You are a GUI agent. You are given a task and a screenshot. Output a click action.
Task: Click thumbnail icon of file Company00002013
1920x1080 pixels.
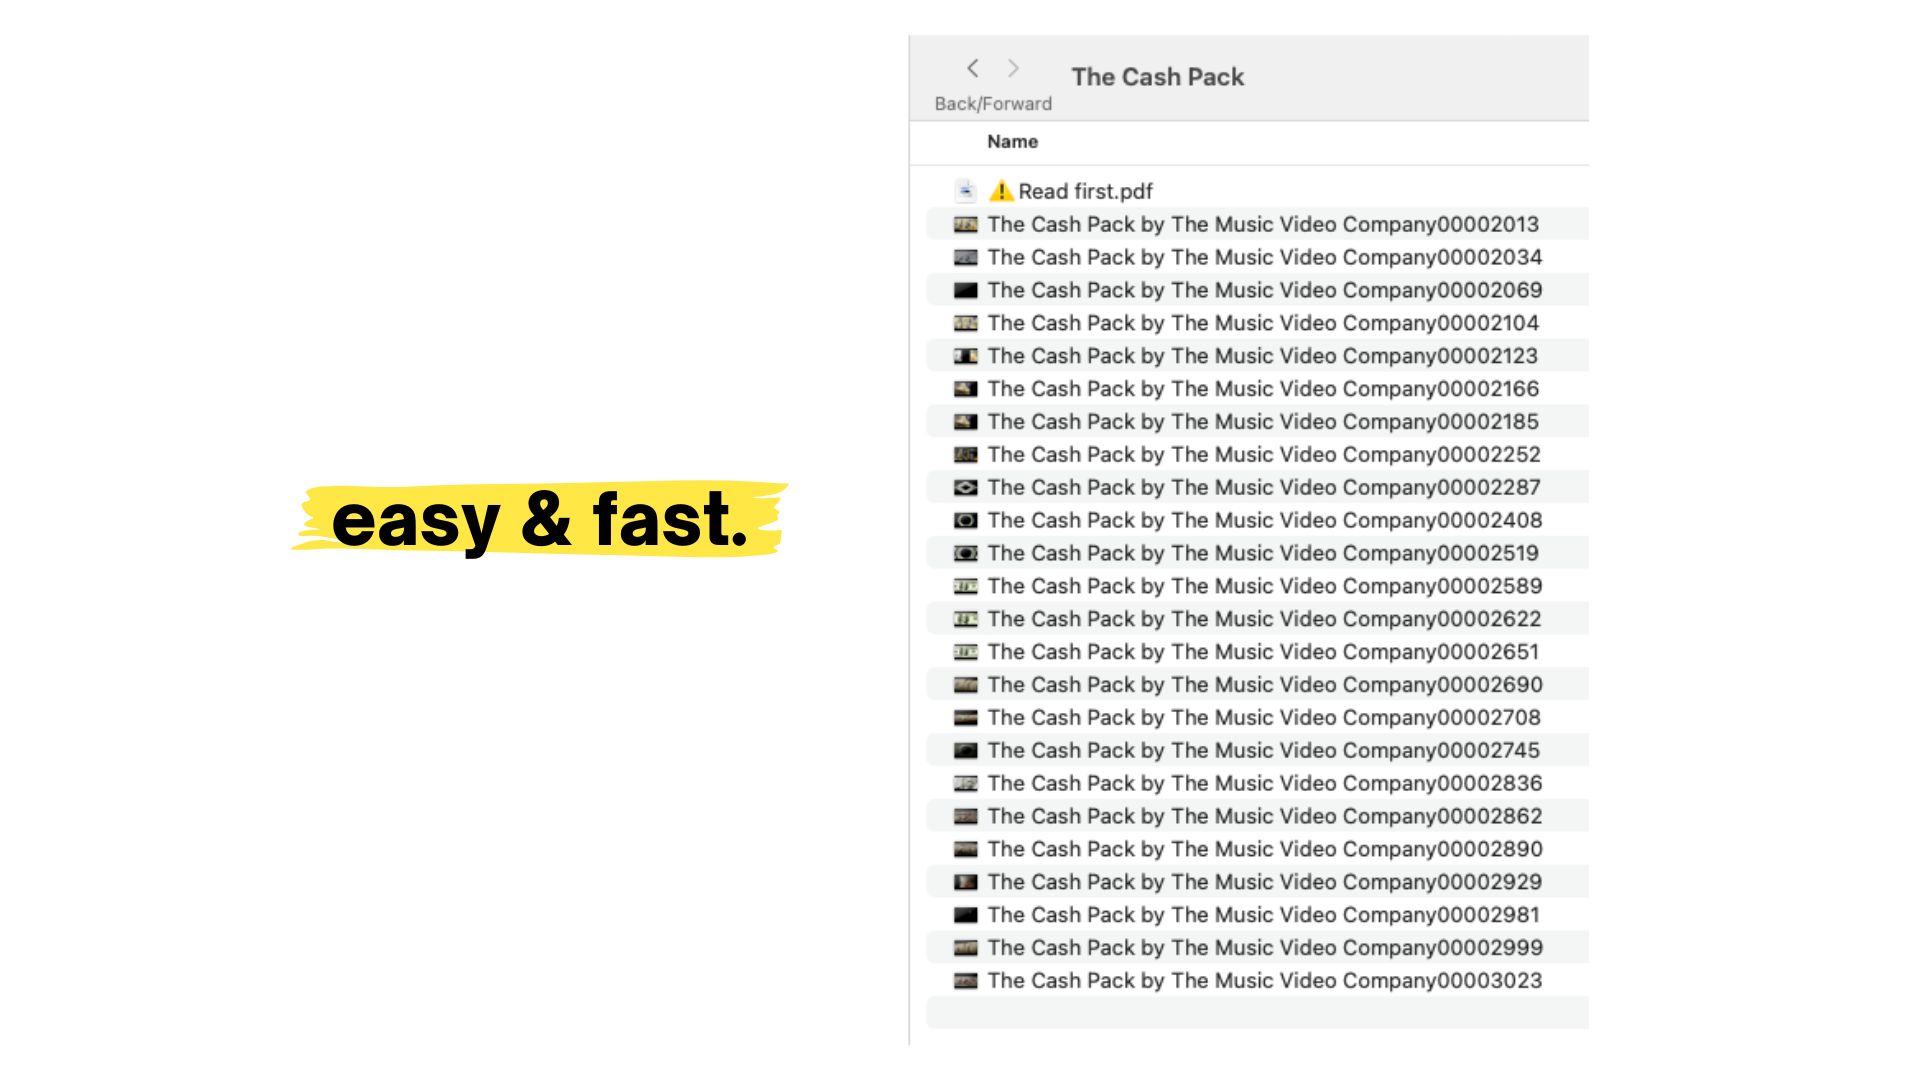click(965, 224)
